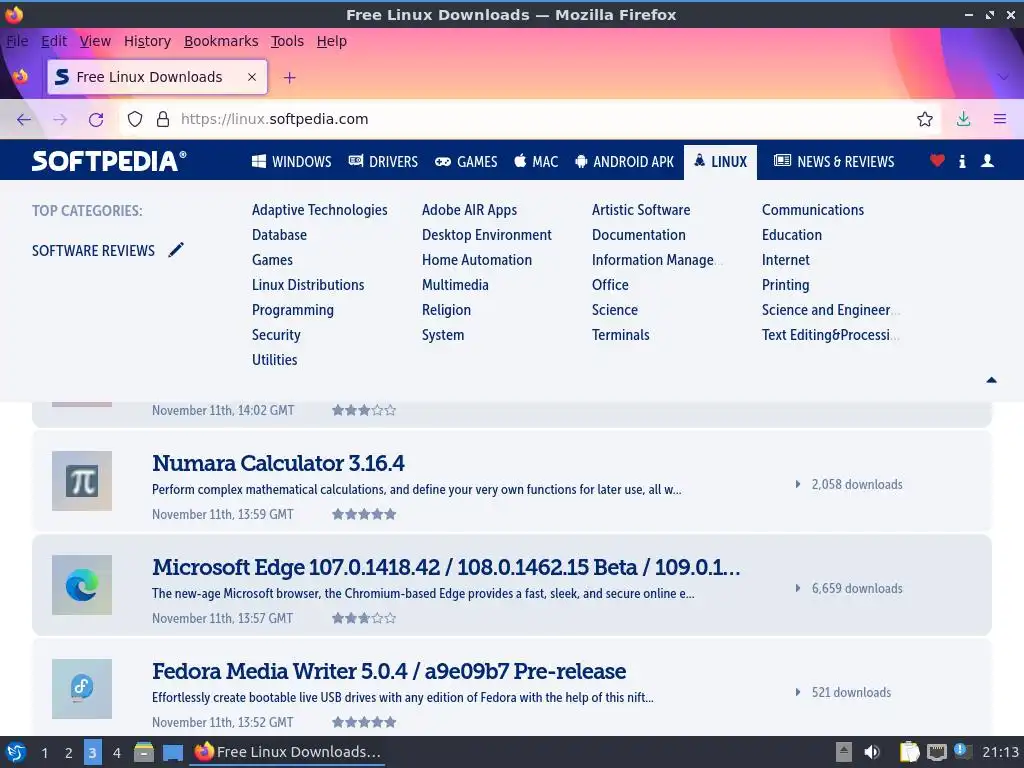Open Numara Calculator pi icon thumbnail
Image resolution: width=1024 pixels, height=768 pixels.
coord(82,481)
